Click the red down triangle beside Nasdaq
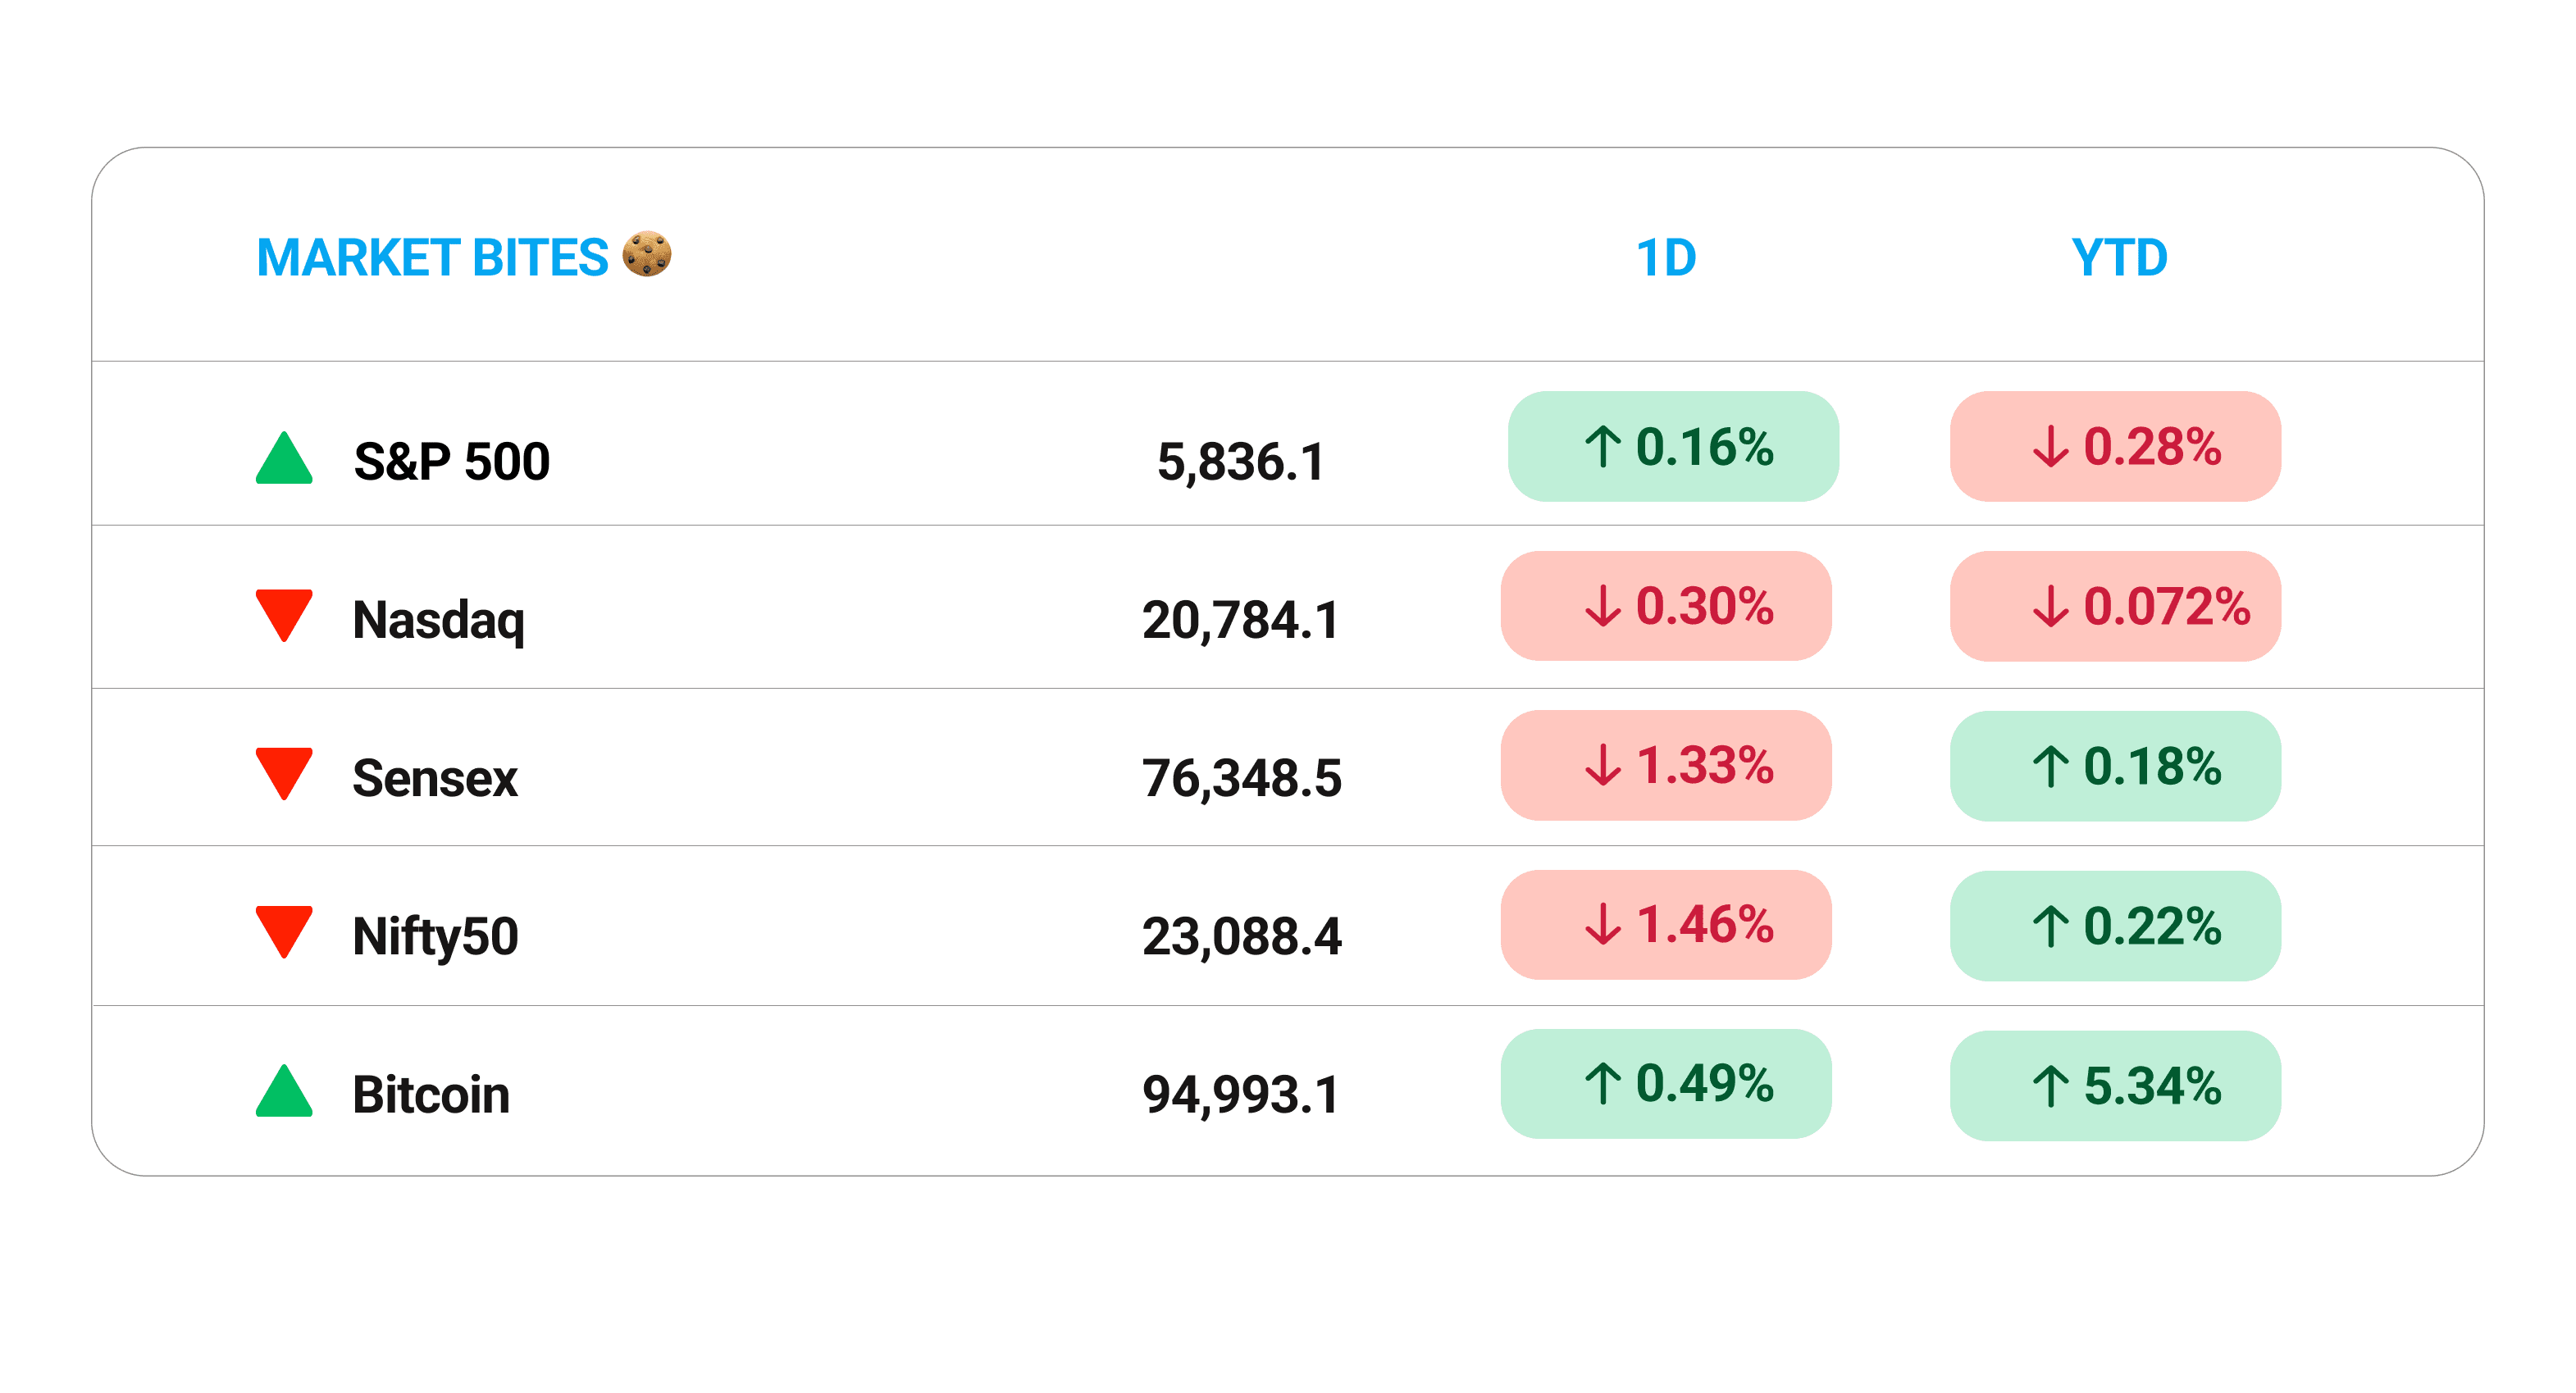This screenshot has height=1393, width=2576. click(x=284, y=613)
